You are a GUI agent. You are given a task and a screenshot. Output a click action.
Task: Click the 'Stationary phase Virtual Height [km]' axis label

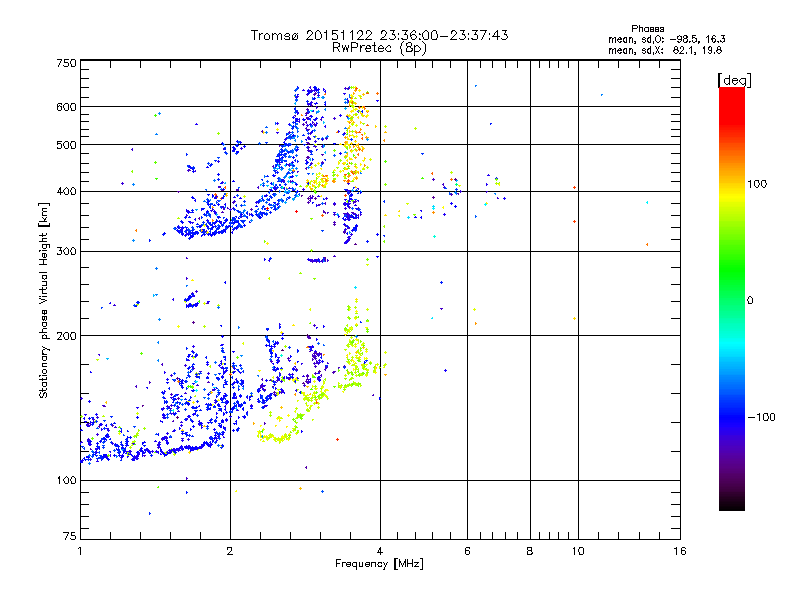click(44, 300)
